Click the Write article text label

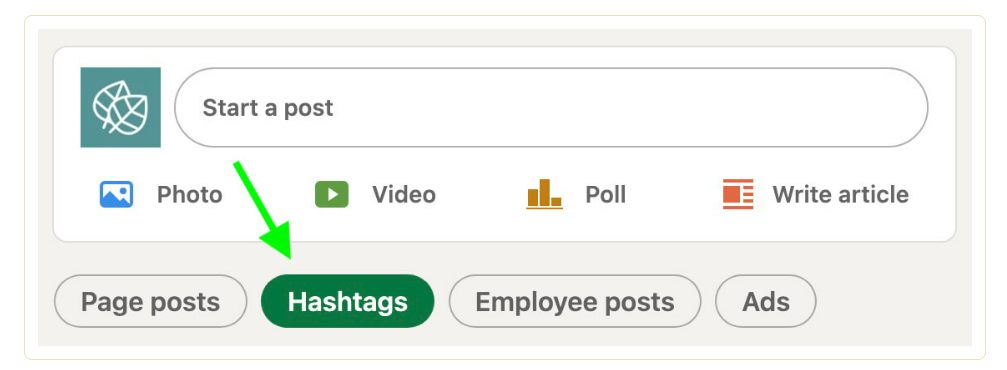841,195
